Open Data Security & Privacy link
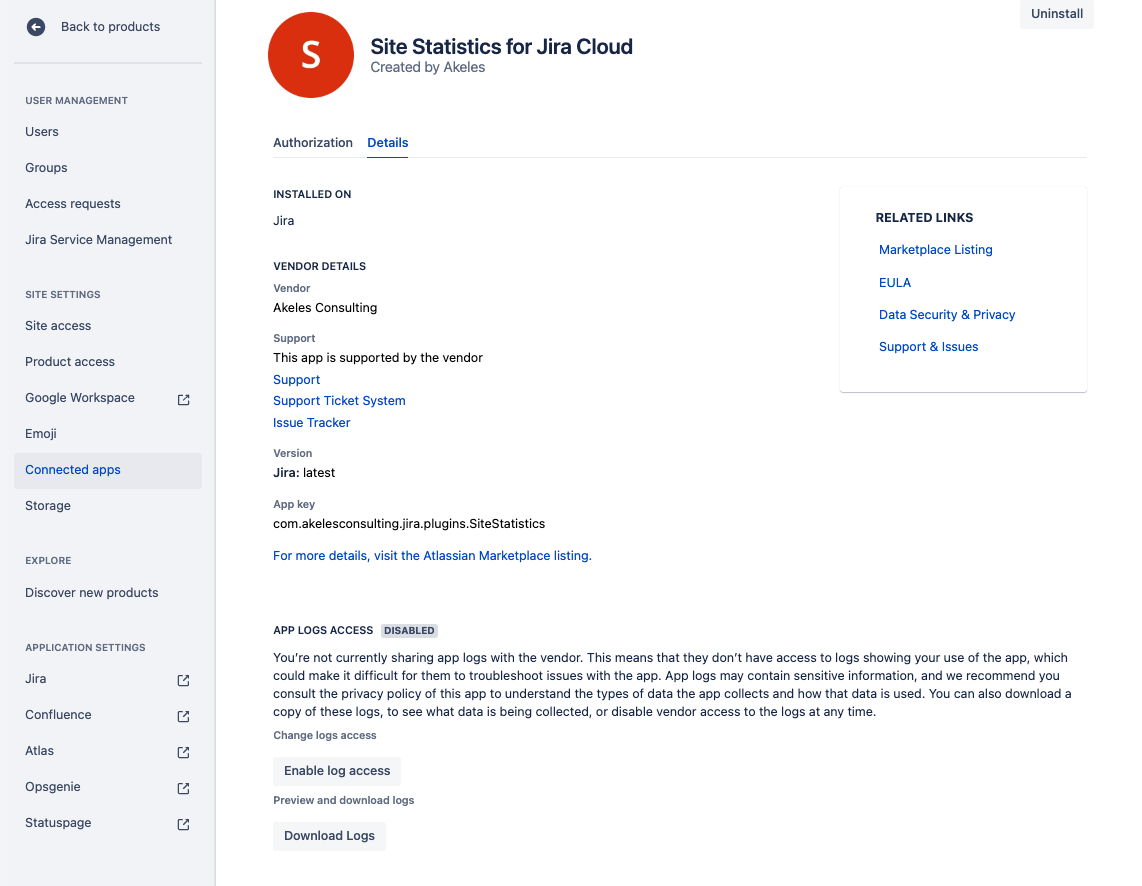 point(946,315)
